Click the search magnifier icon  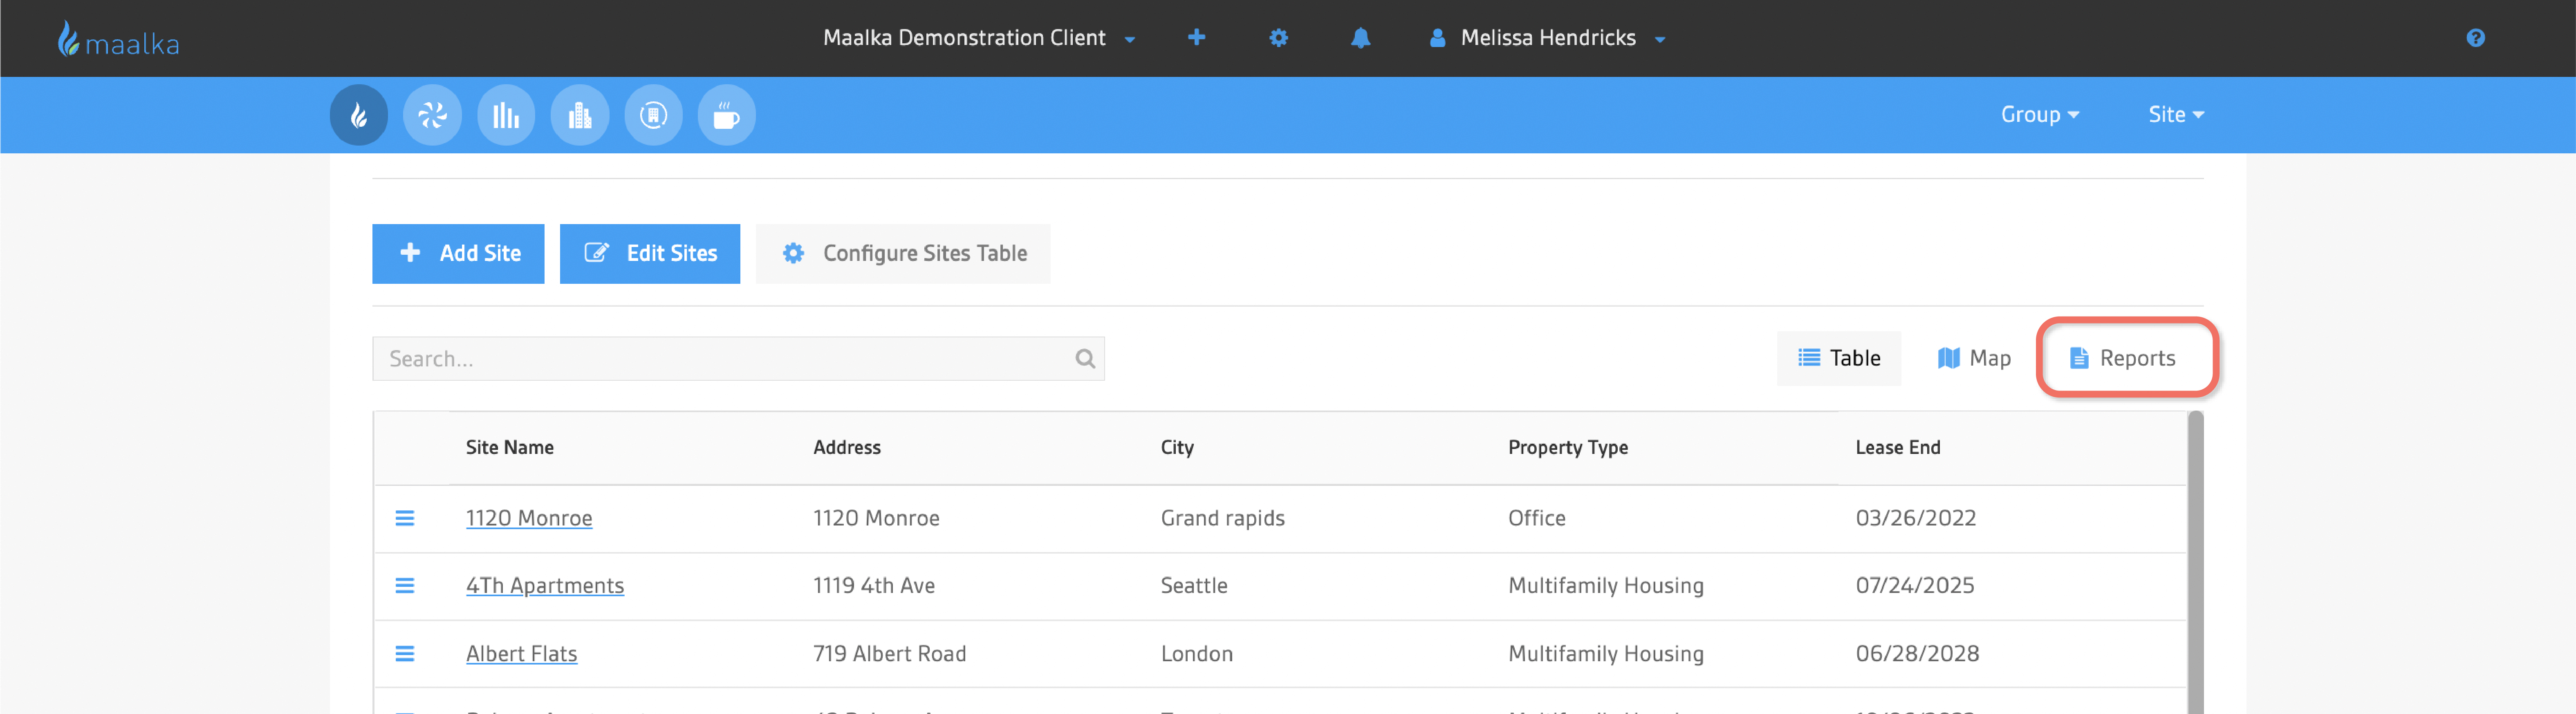click(x=1085, y=359)
